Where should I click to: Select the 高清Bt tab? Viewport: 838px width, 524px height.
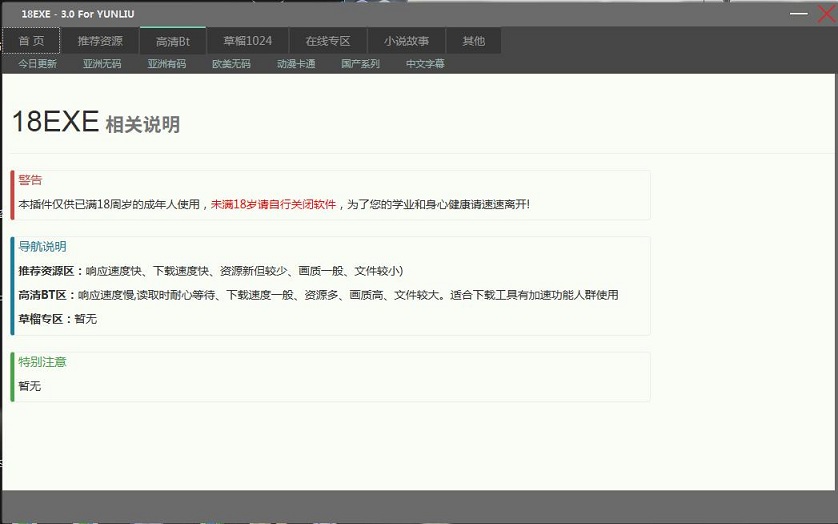(172, 41)
